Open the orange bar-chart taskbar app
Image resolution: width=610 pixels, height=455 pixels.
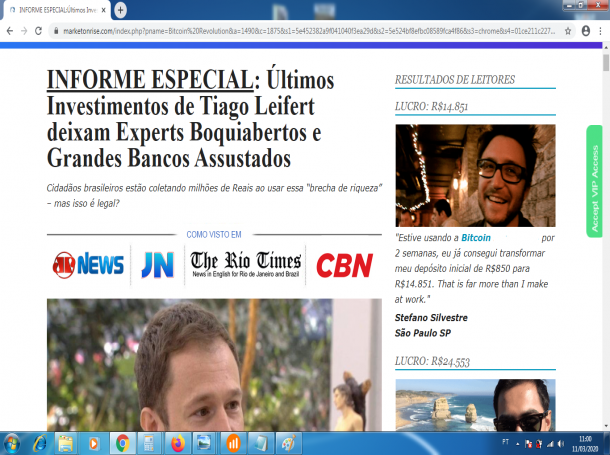pos(233,443)
